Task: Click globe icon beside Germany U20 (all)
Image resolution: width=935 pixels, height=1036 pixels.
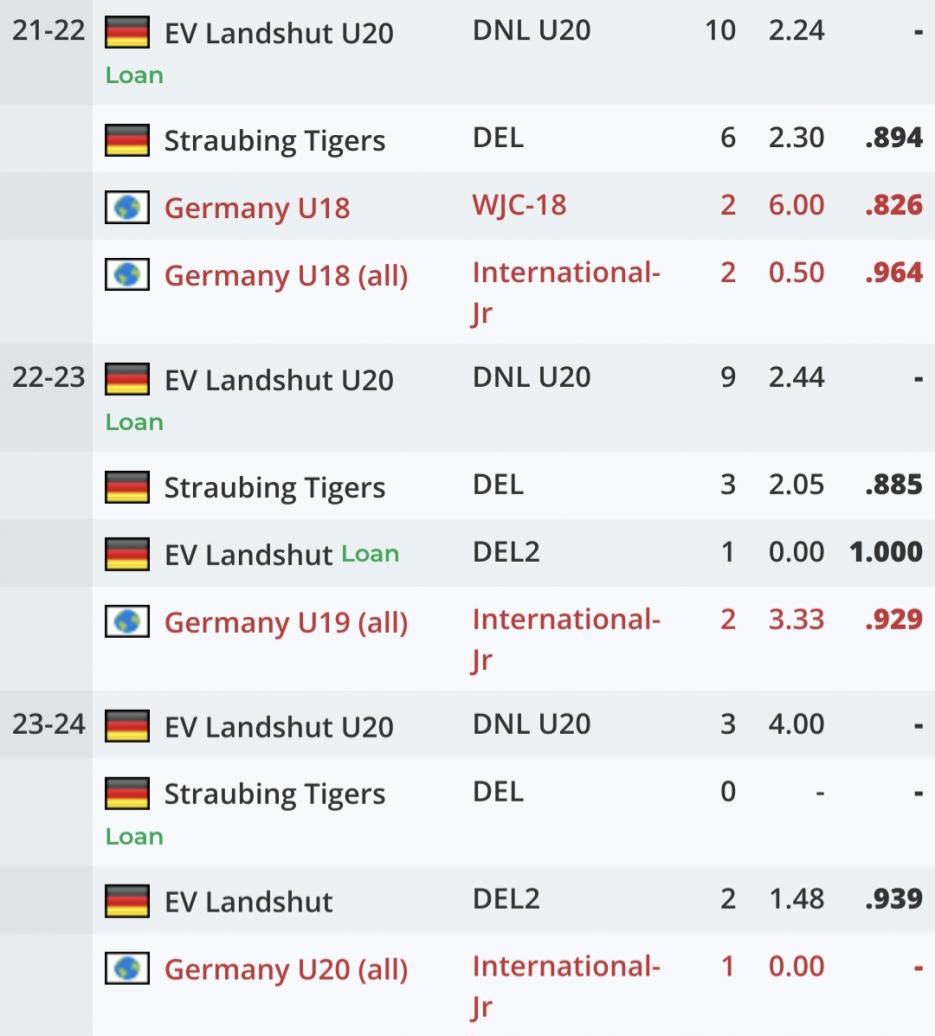Action: (x=127, y=968)
